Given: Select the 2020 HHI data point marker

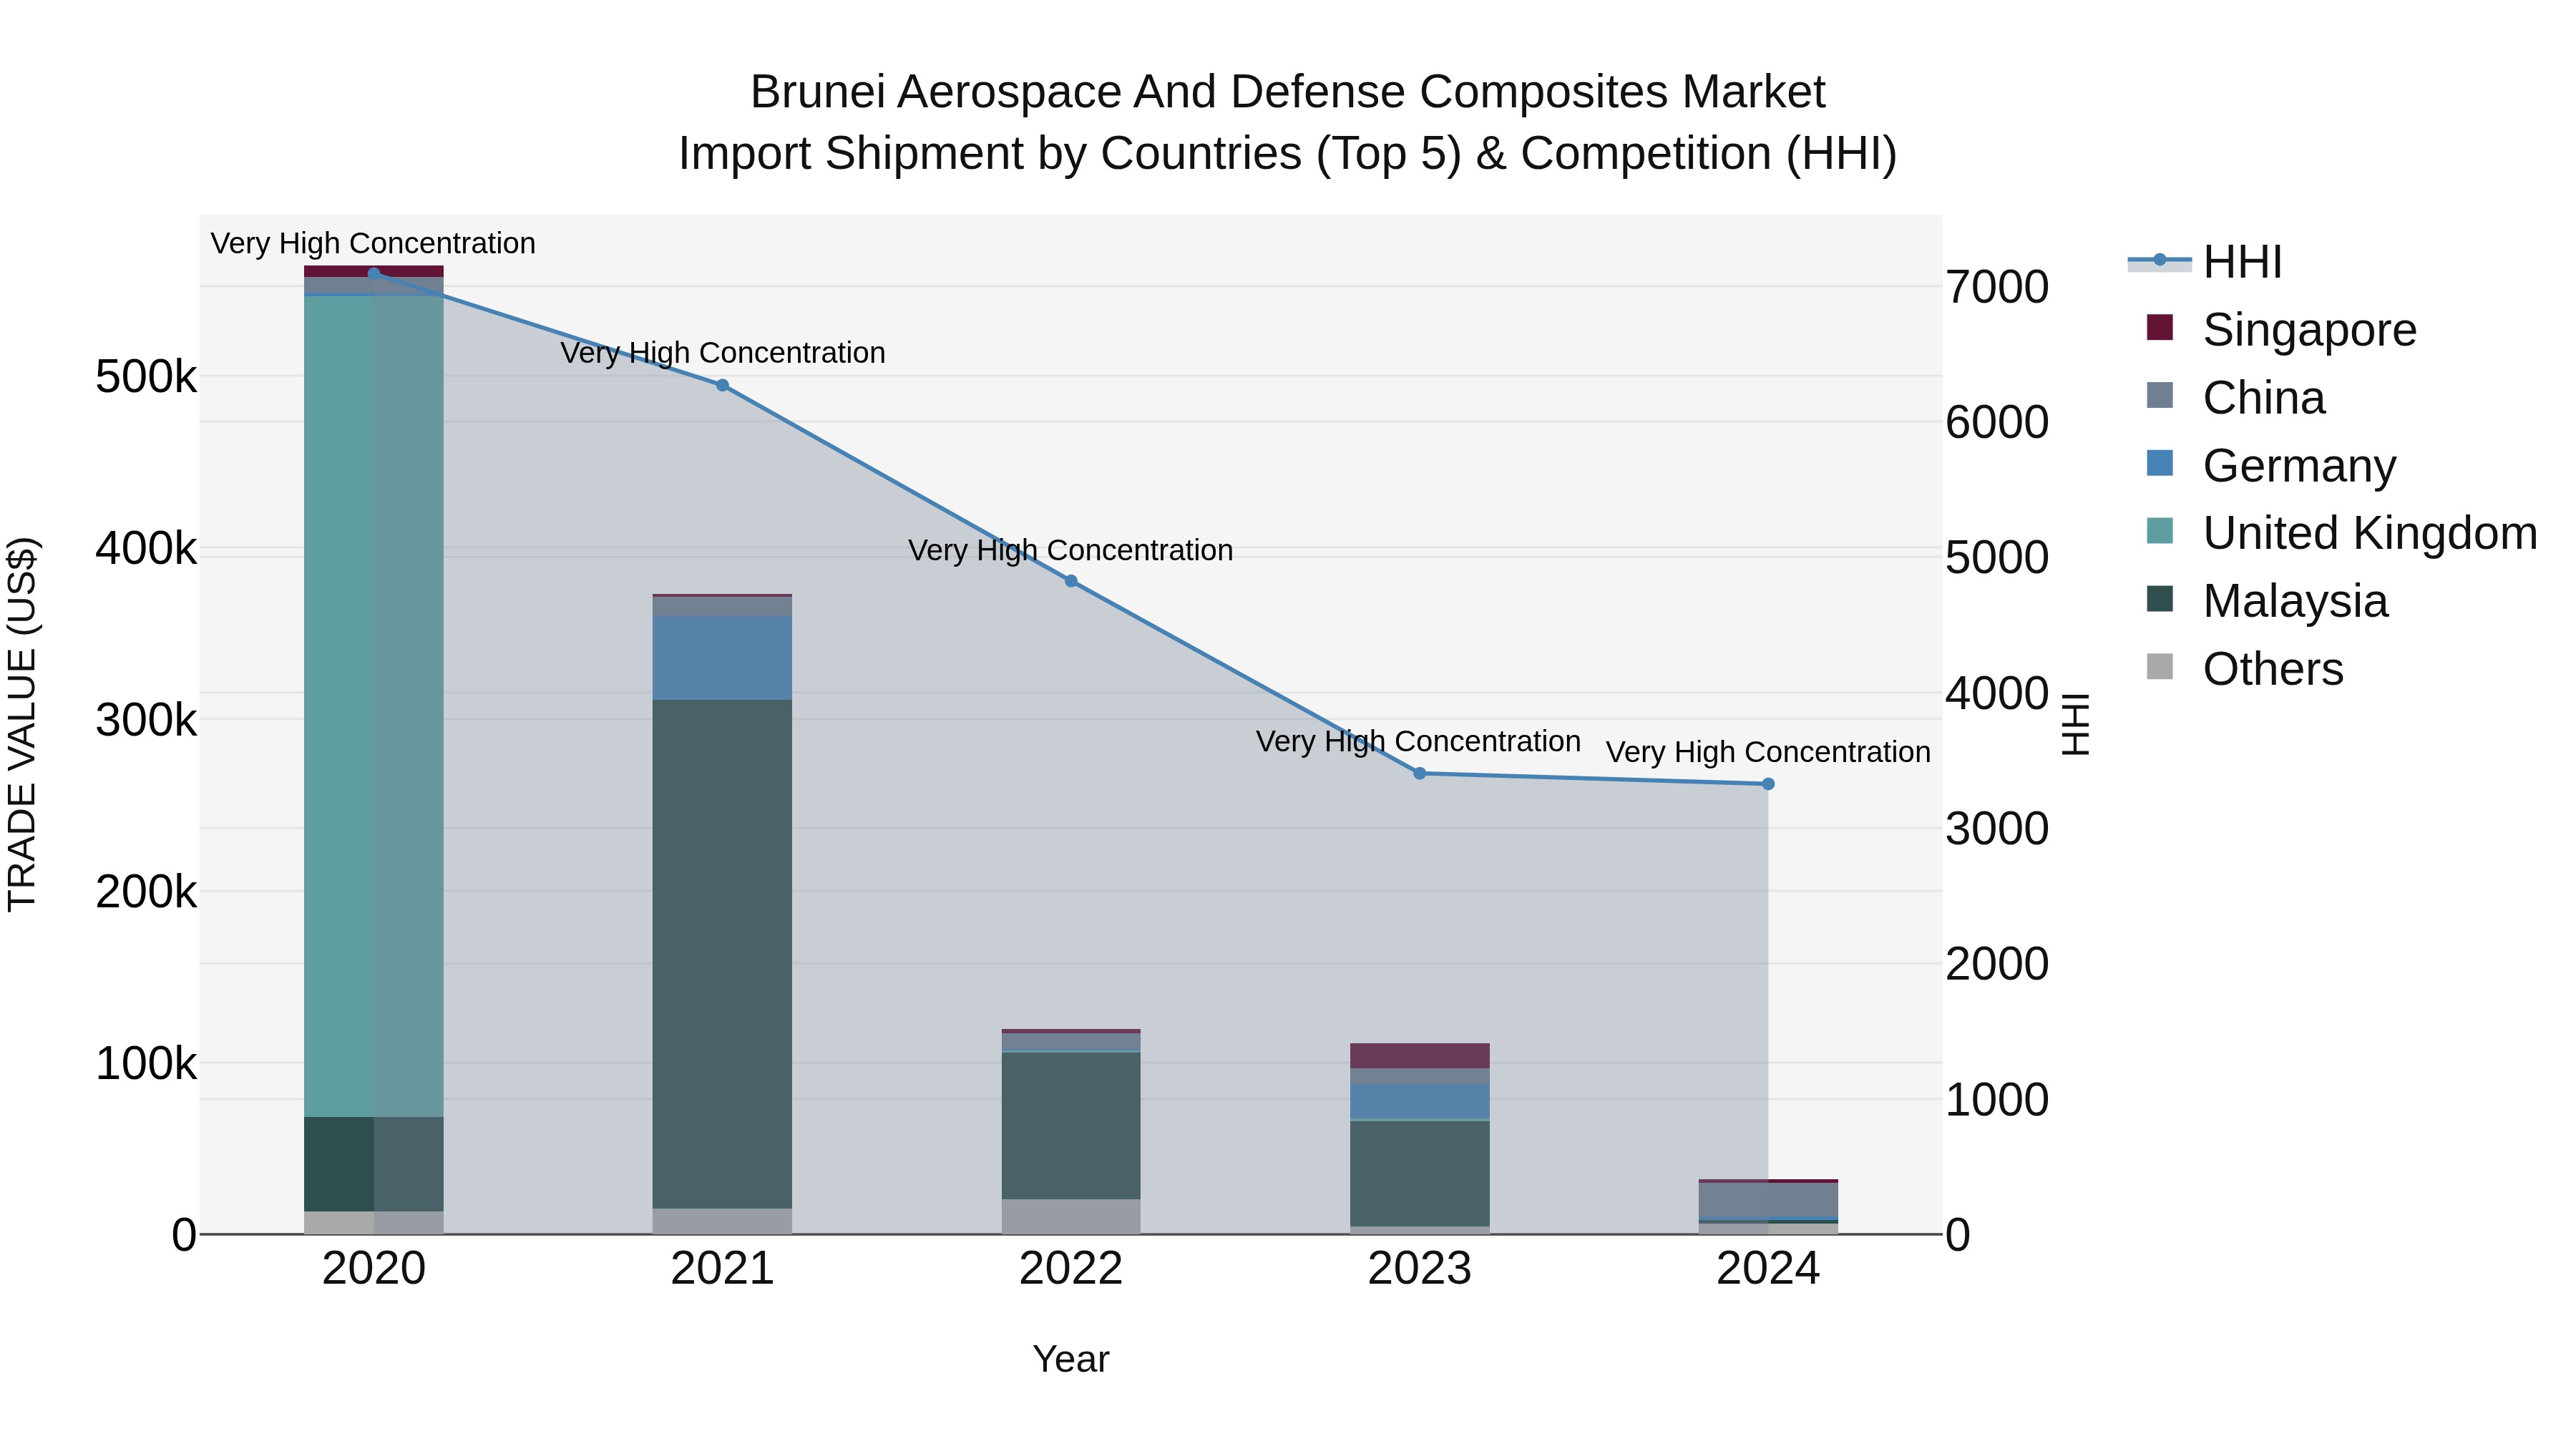Looking at the screenshot, I should (374, 273).
